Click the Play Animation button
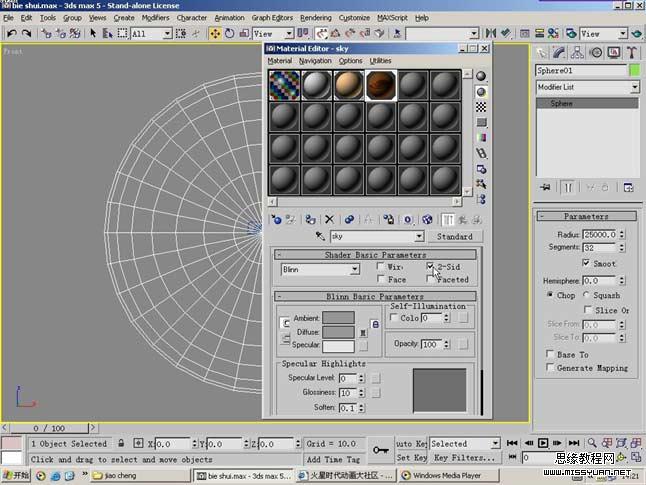 (x=543, y=443)
